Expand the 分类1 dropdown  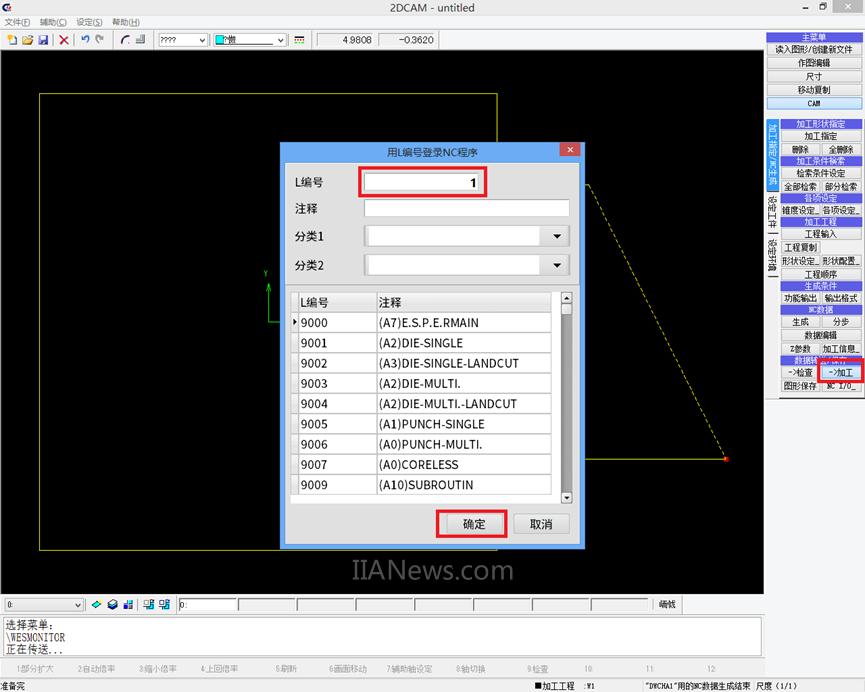(x=557, y=237)
